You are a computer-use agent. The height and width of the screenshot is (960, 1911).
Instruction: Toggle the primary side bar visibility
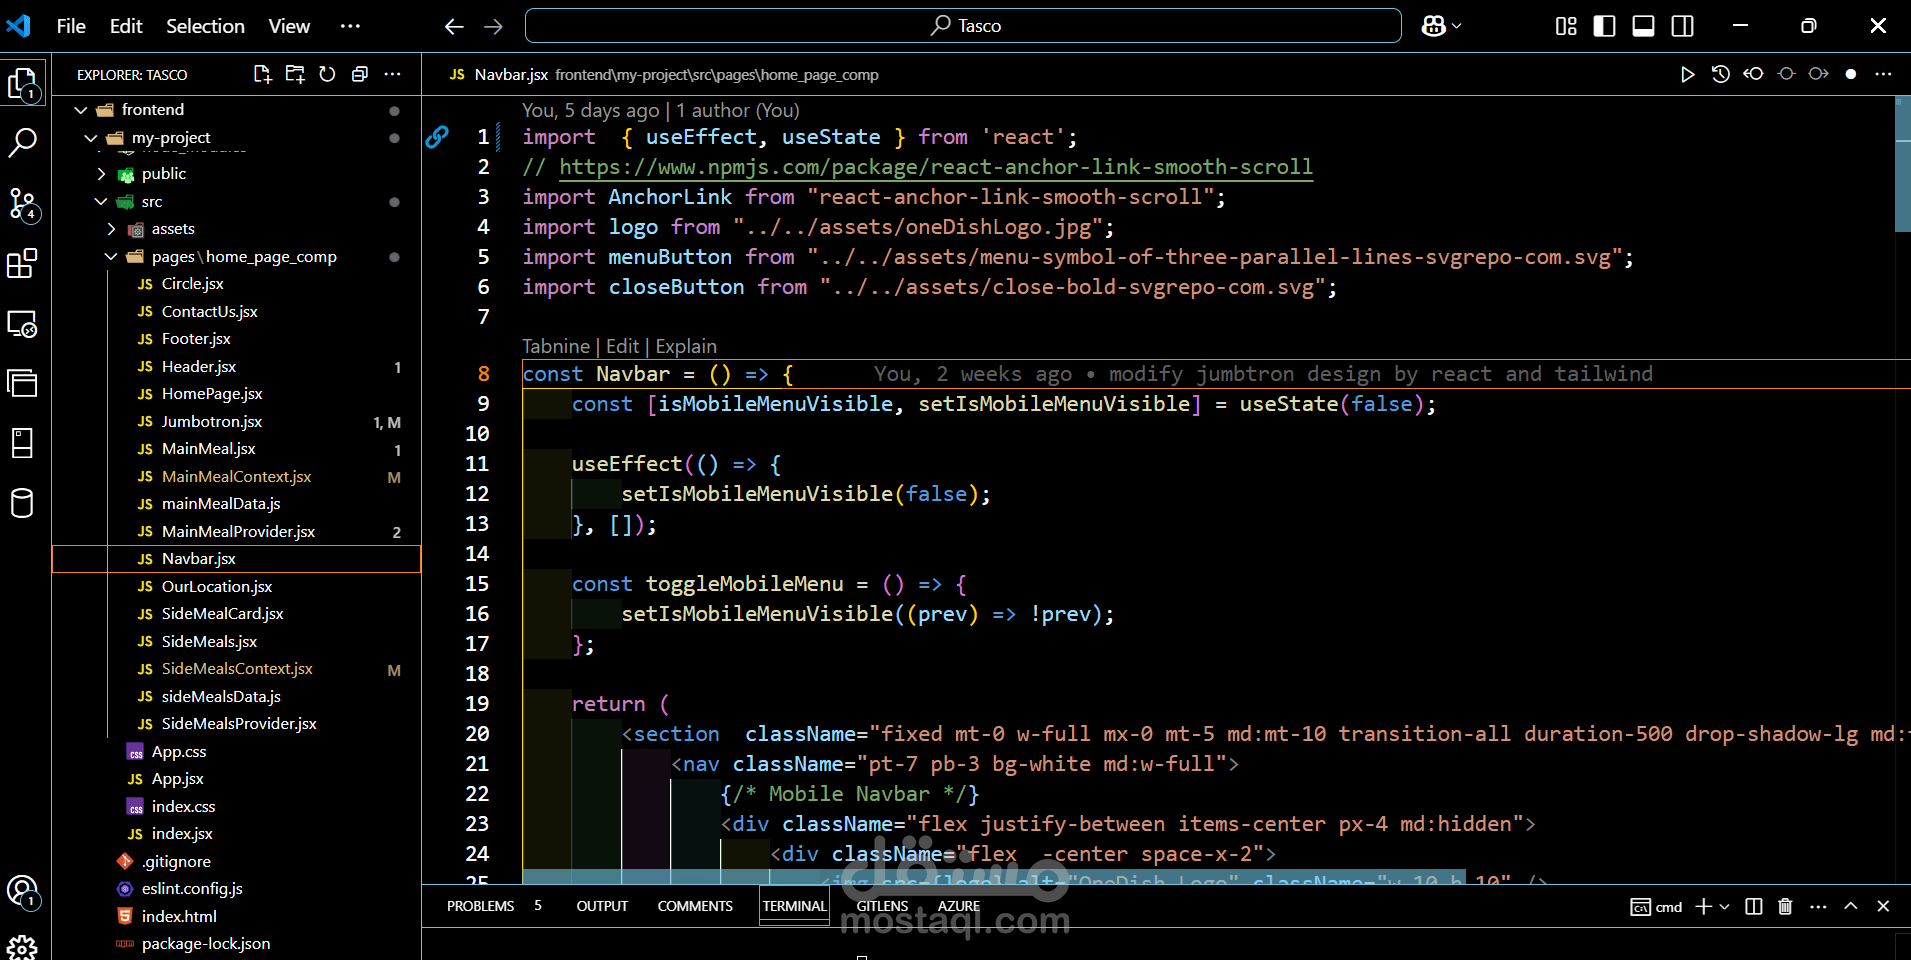coord(1604,26)
